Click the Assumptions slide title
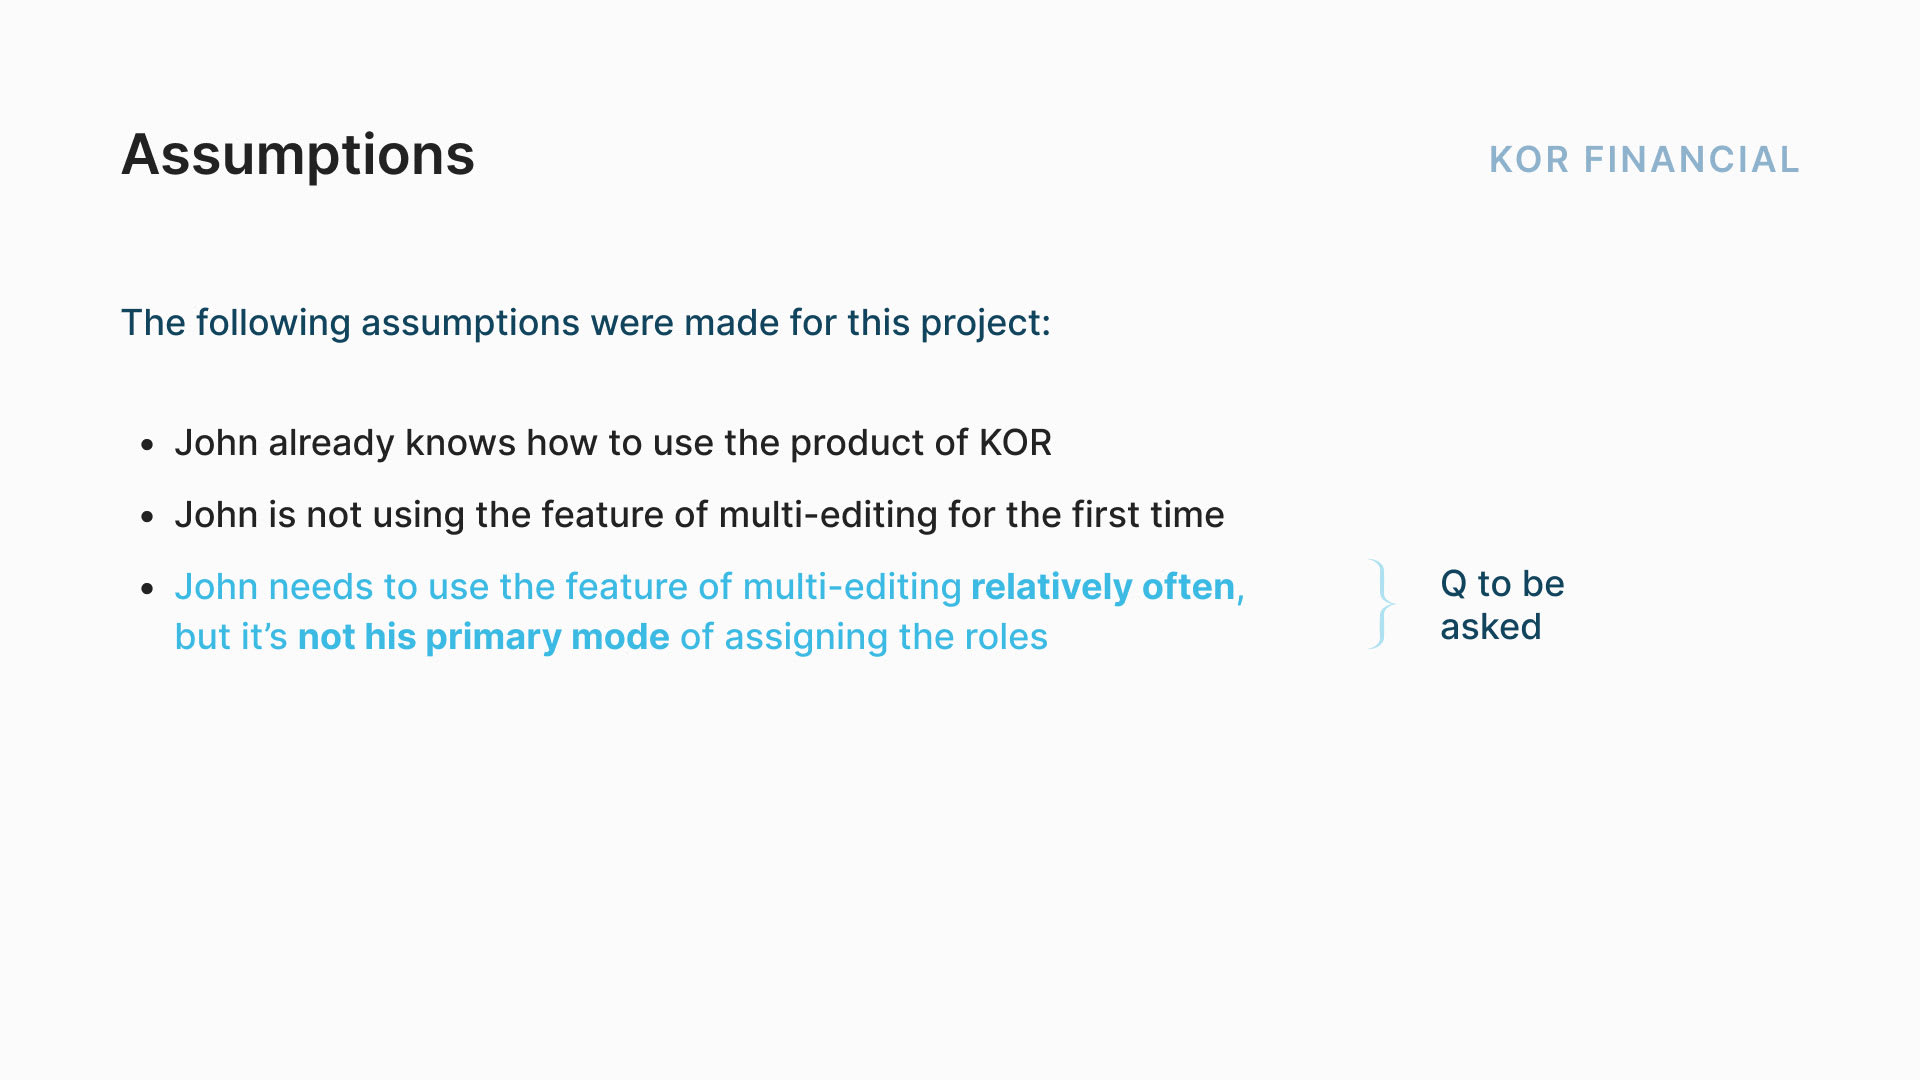The image size is (1920, 1080). (298, 156)
